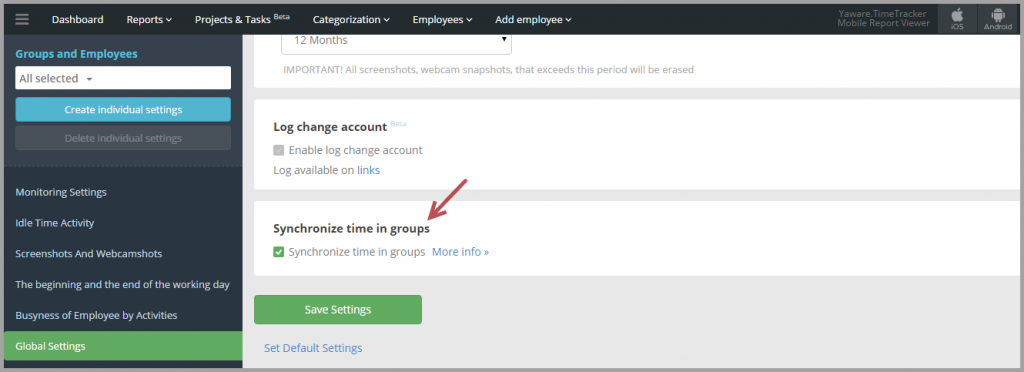Open the All selected groups dropdown
1024x372 pixels.
tap(123, 78)
